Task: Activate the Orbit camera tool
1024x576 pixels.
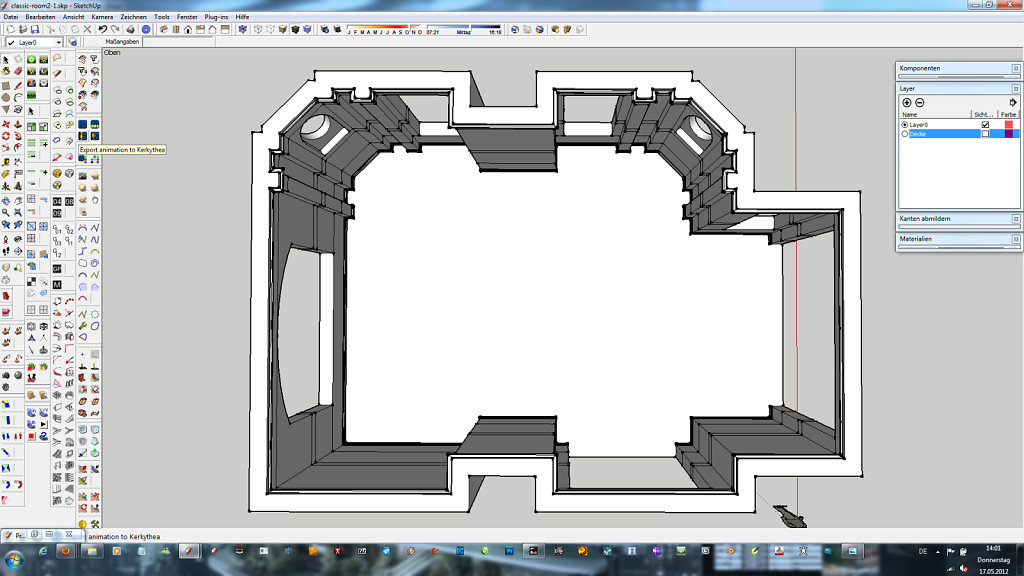Action: tap(6, 201)
